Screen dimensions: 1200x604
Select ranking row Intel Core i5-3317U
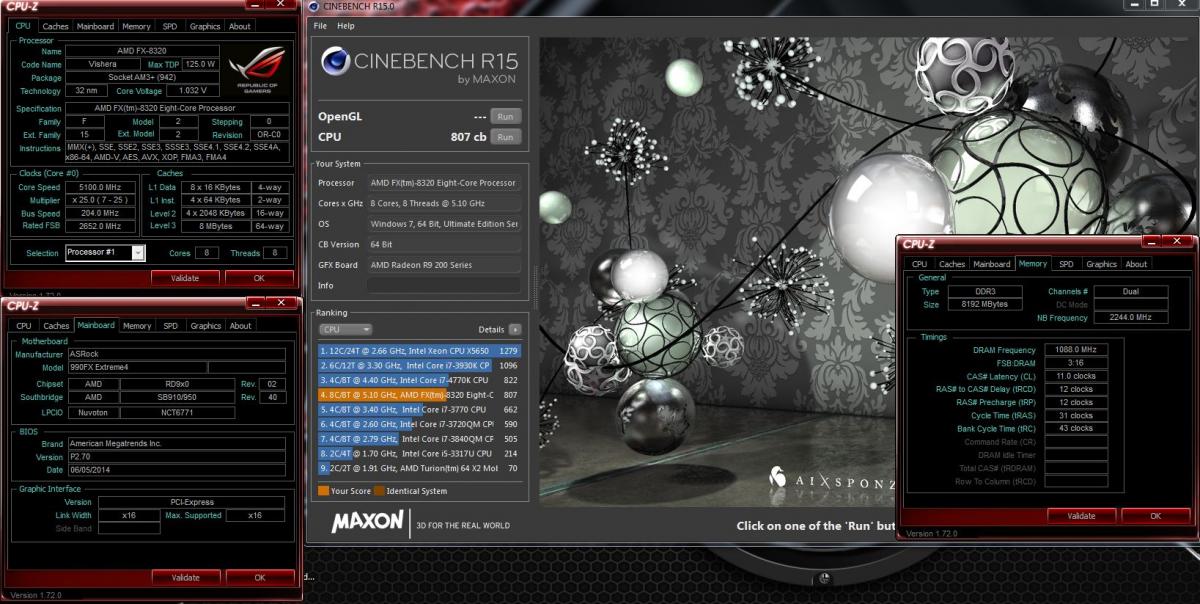coord(420,453)
